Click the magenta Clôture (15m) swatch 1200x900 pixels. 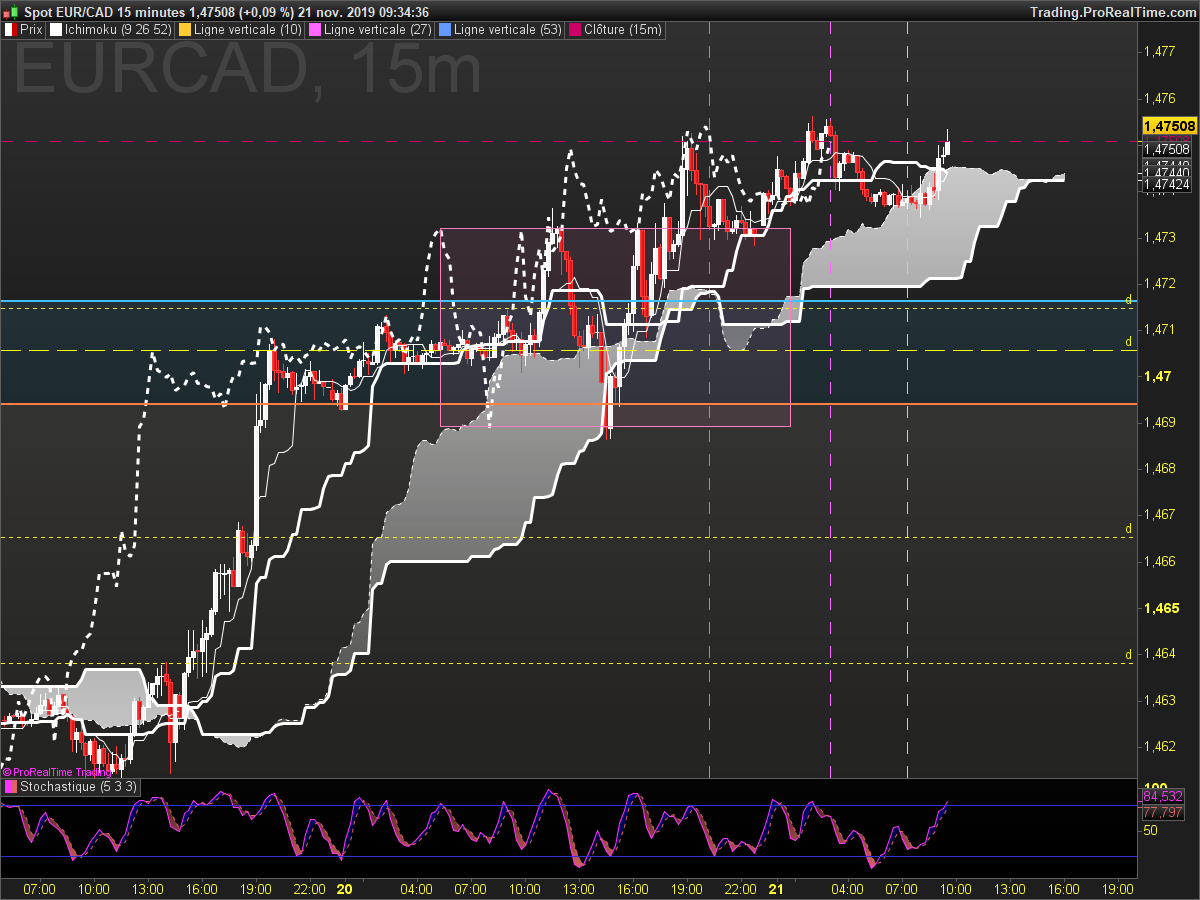[x=574, y=30]
